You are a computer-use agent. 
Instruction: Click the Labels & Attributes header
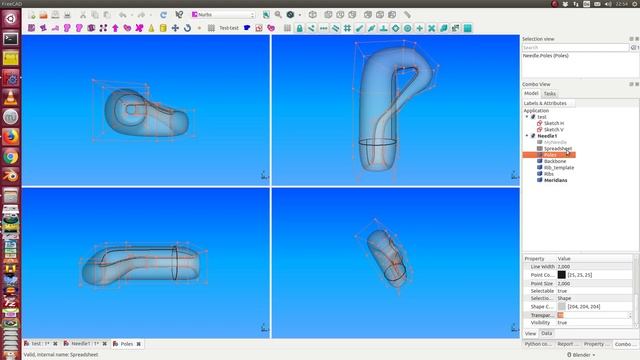549,103
